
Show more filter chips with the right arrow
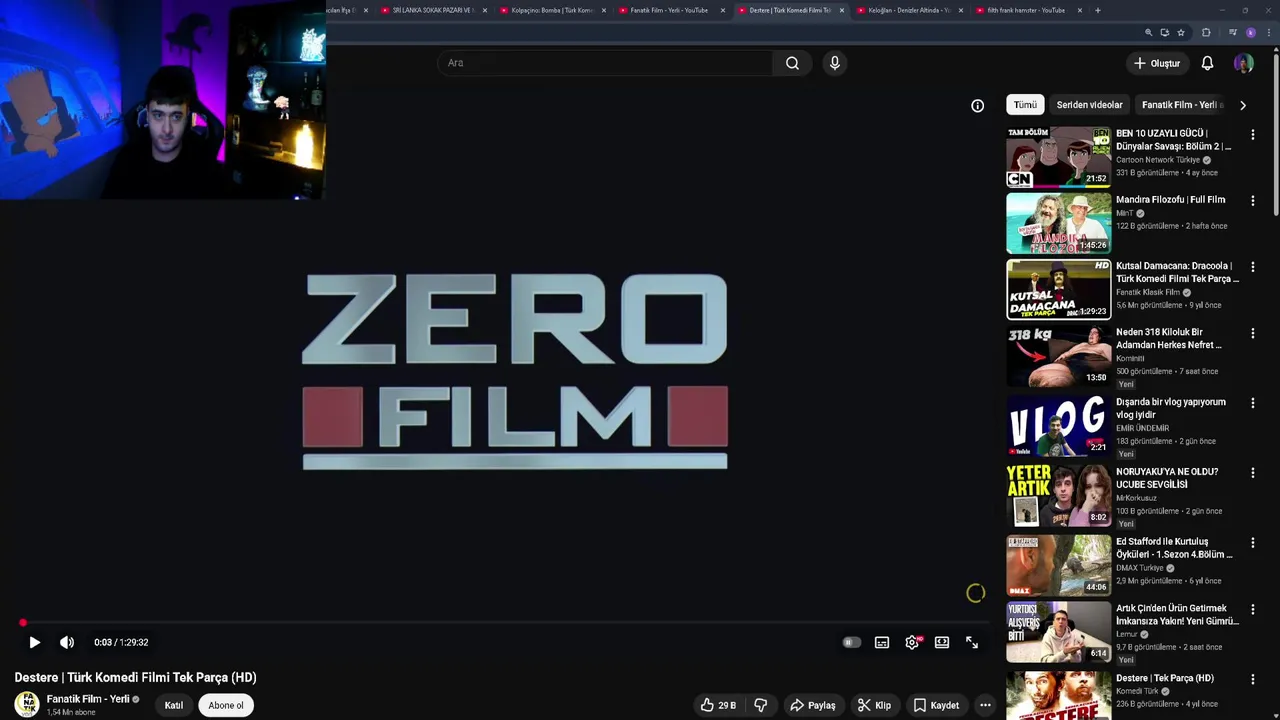[1243, 105]
